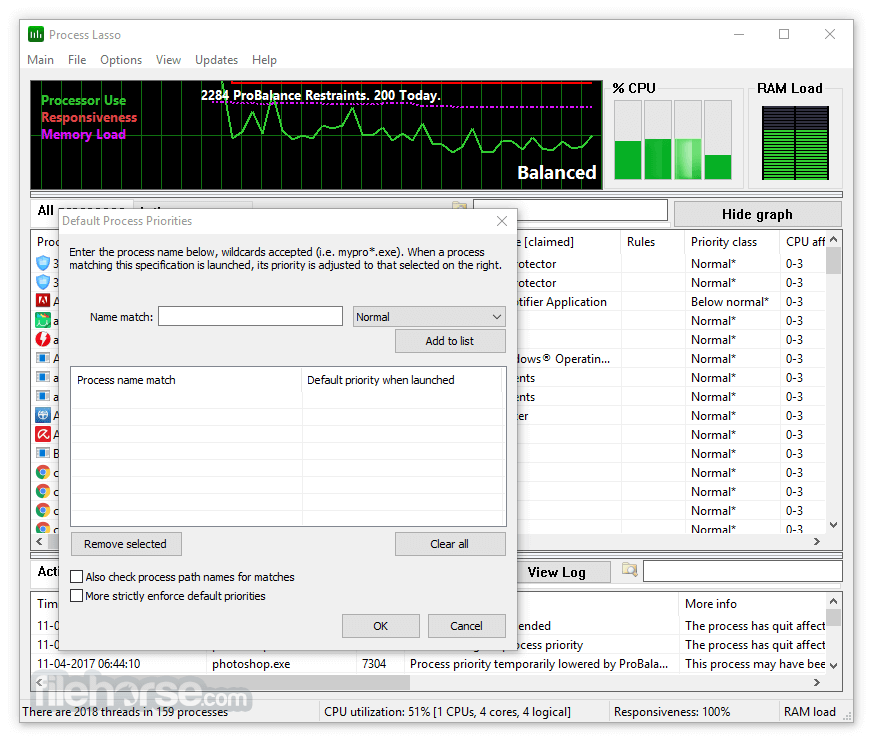Screen dimensions: 875x742
Task: Sort by Default priority when launched column
Action: [x=401, y=380]
